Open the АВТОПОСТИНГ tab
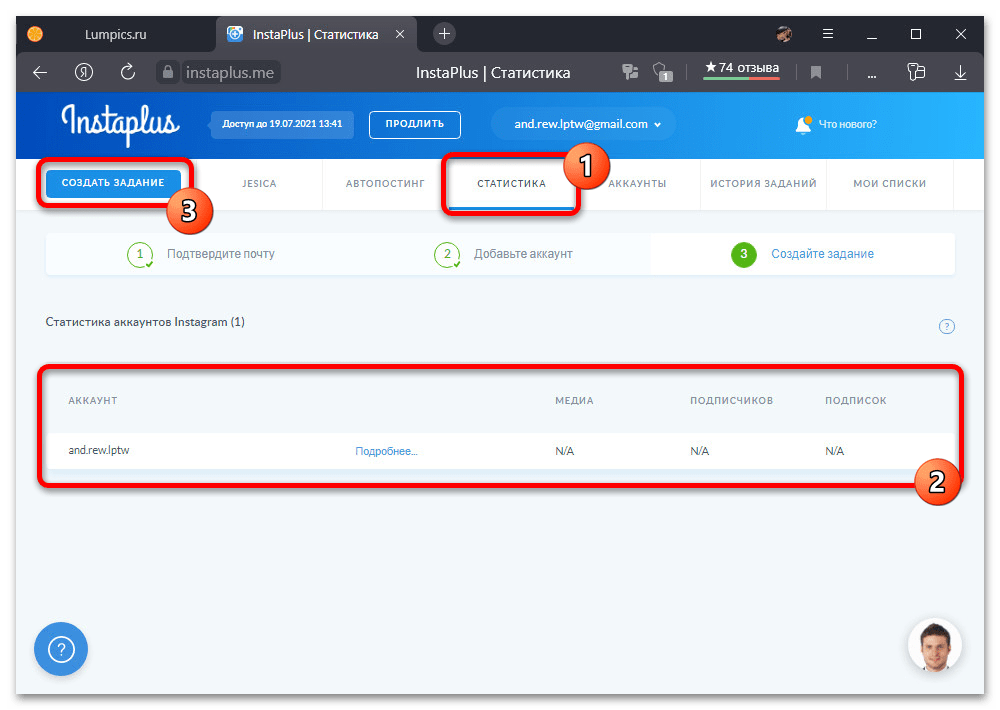The width and height of the screenshot is (1000, 710). (x=385, y=184)
